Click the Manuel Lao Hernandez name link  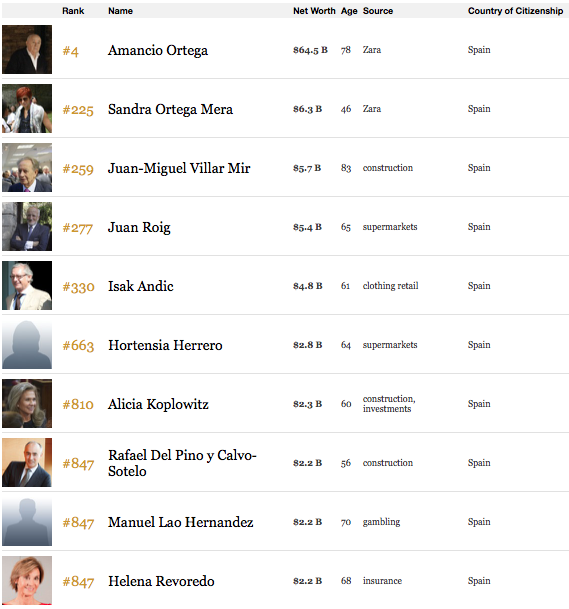[181, 522]
